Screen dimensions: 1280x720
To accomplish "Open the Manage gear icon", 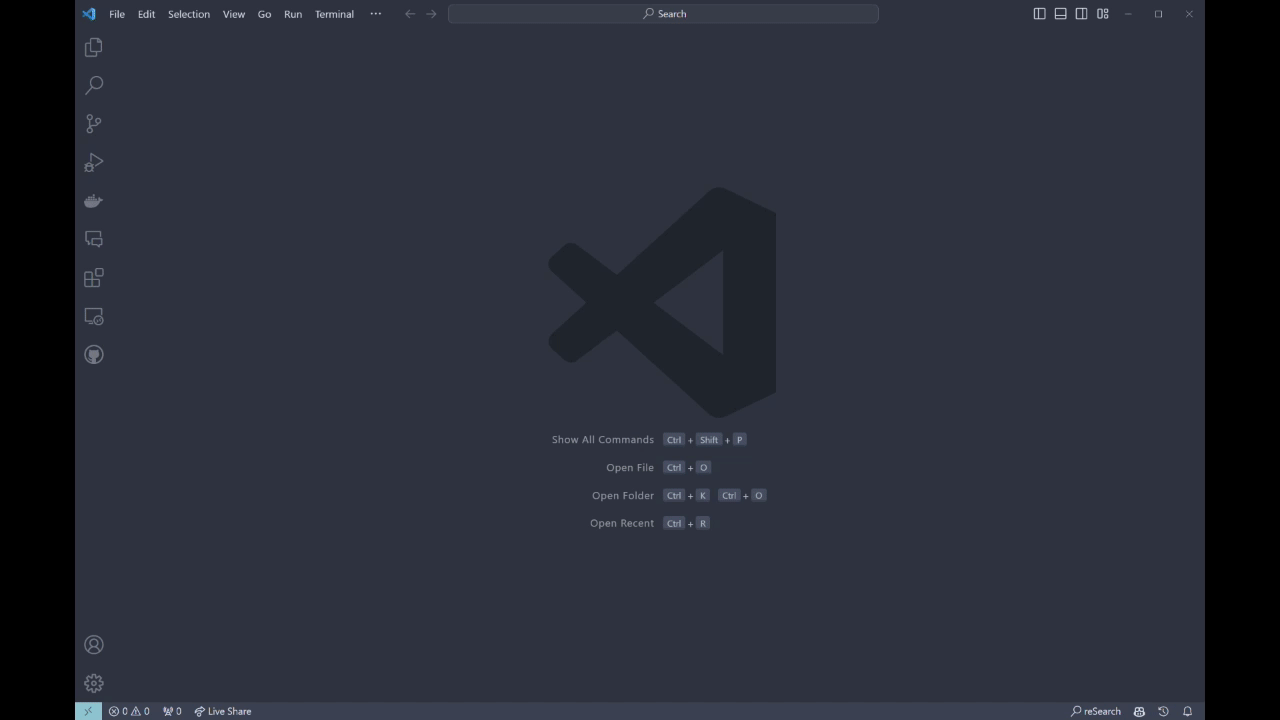I will coord(94,683).
